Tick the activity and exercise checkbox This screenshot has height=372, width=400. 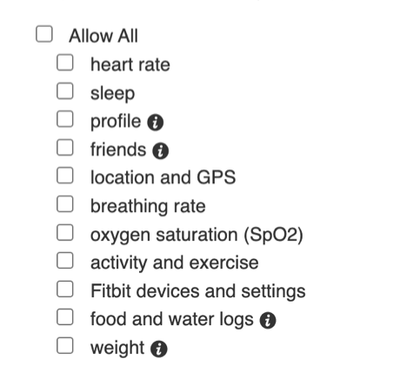[65, 260]
